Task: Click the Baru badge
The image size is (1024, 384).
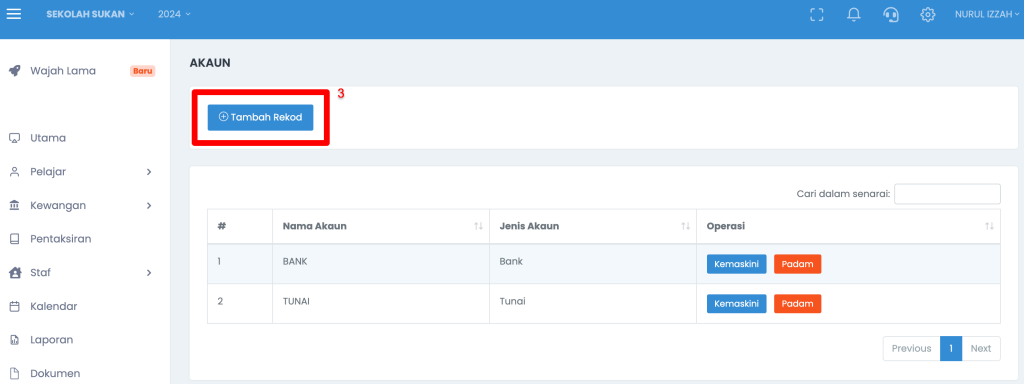Action: pos(142,71)
